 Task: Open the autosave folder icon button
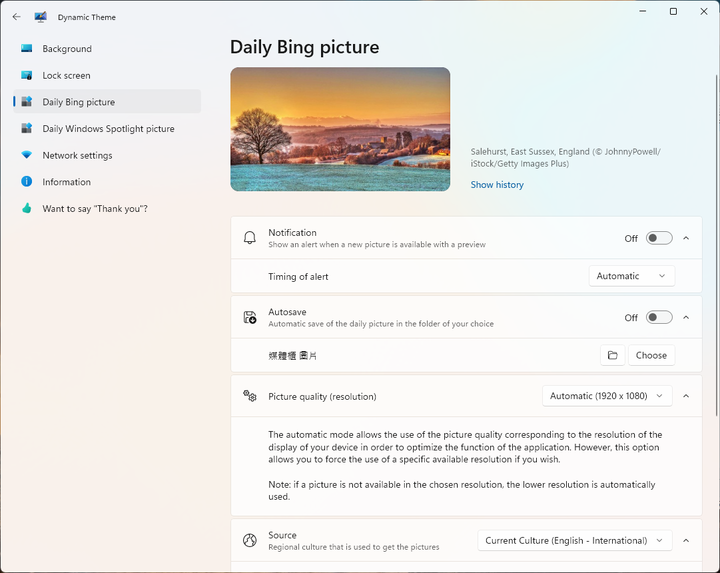tap(613, 355)
